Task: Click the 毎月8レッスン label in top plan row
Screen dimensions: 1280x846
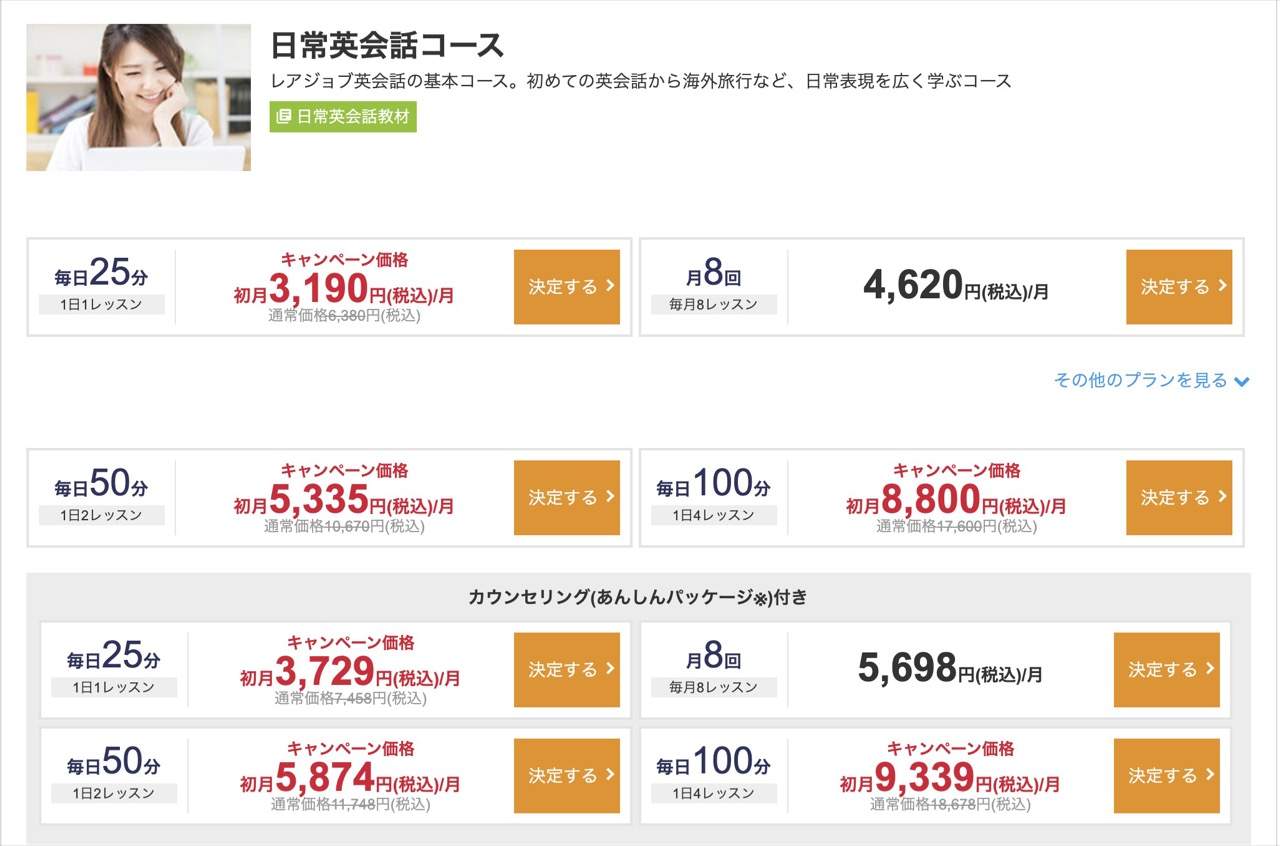Action: pos(713,304)
